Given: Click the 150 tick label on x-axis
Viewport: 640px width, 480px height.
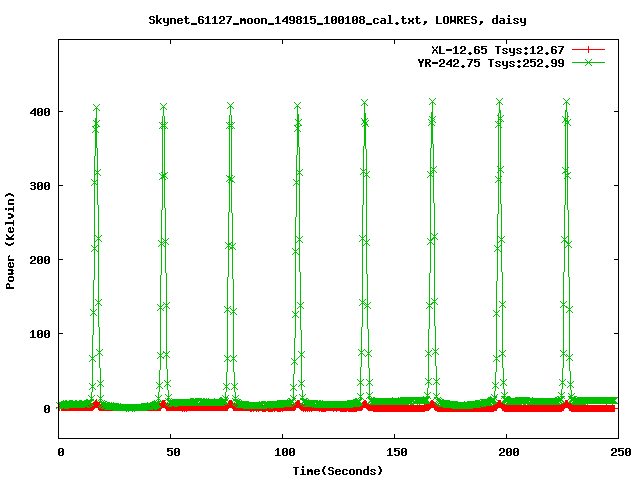Looking at the screenshot, I should click(x=394, y=451).
